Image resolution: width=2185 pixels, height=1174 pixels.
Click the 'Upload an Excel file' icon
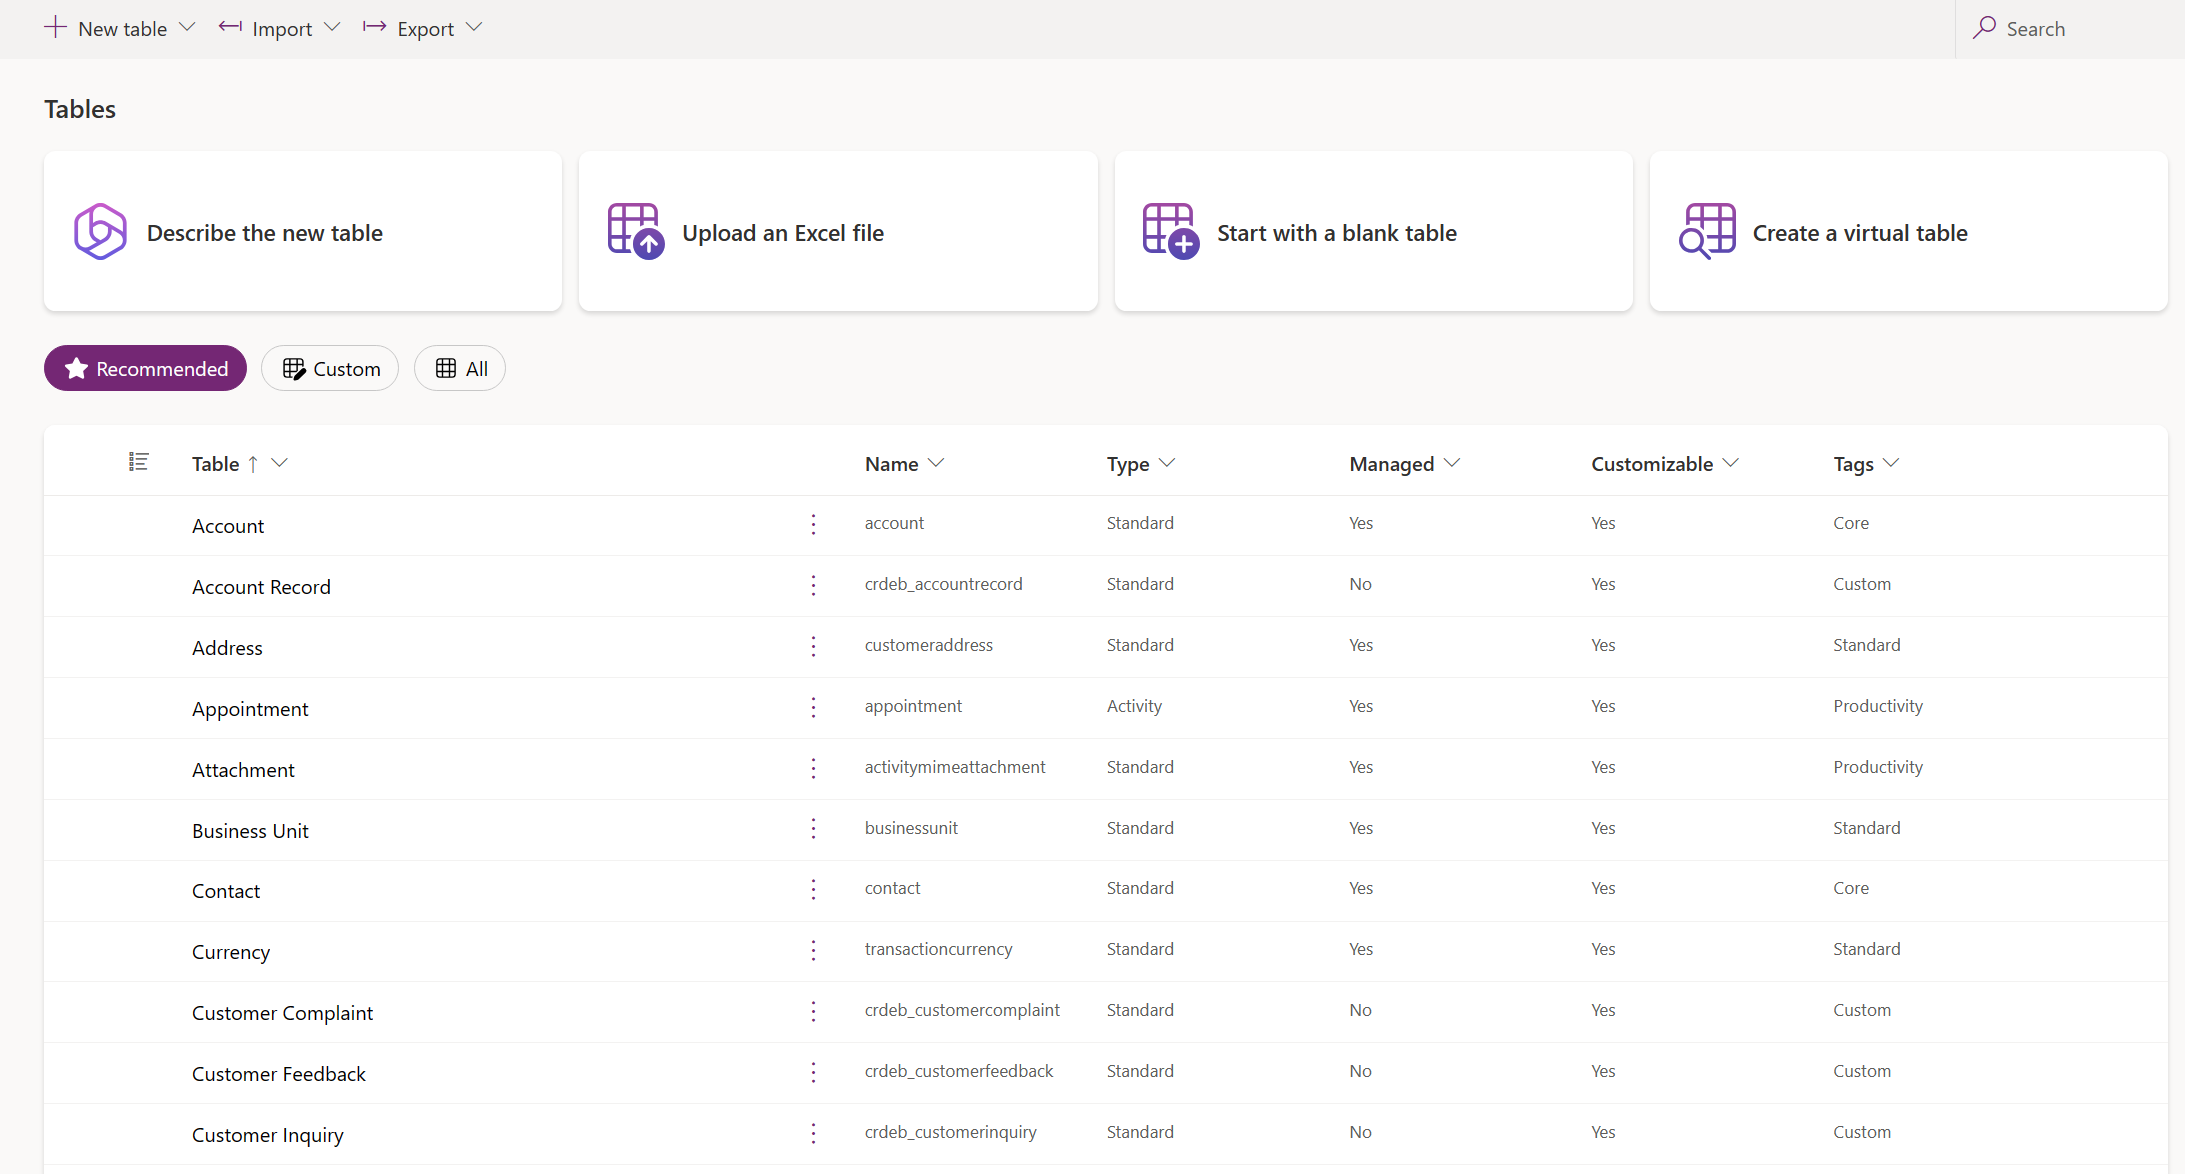(x=636, y=233)
